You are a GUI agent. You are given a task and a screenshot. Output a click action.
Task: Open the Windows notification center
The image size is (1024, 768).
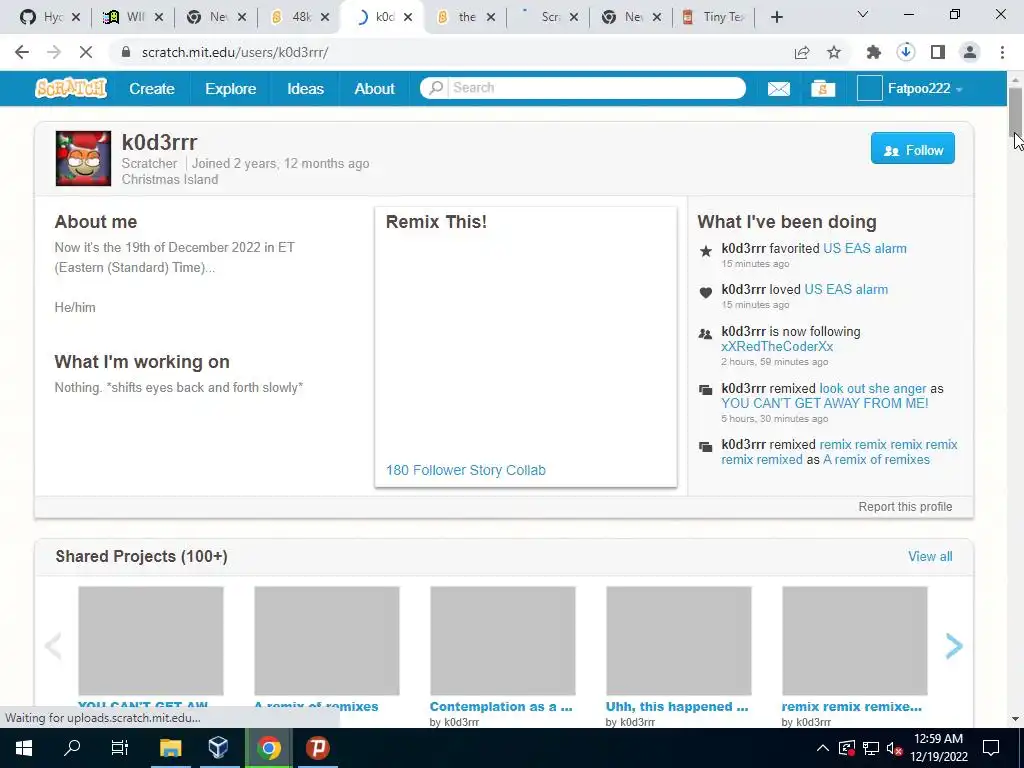coord(991,748)
